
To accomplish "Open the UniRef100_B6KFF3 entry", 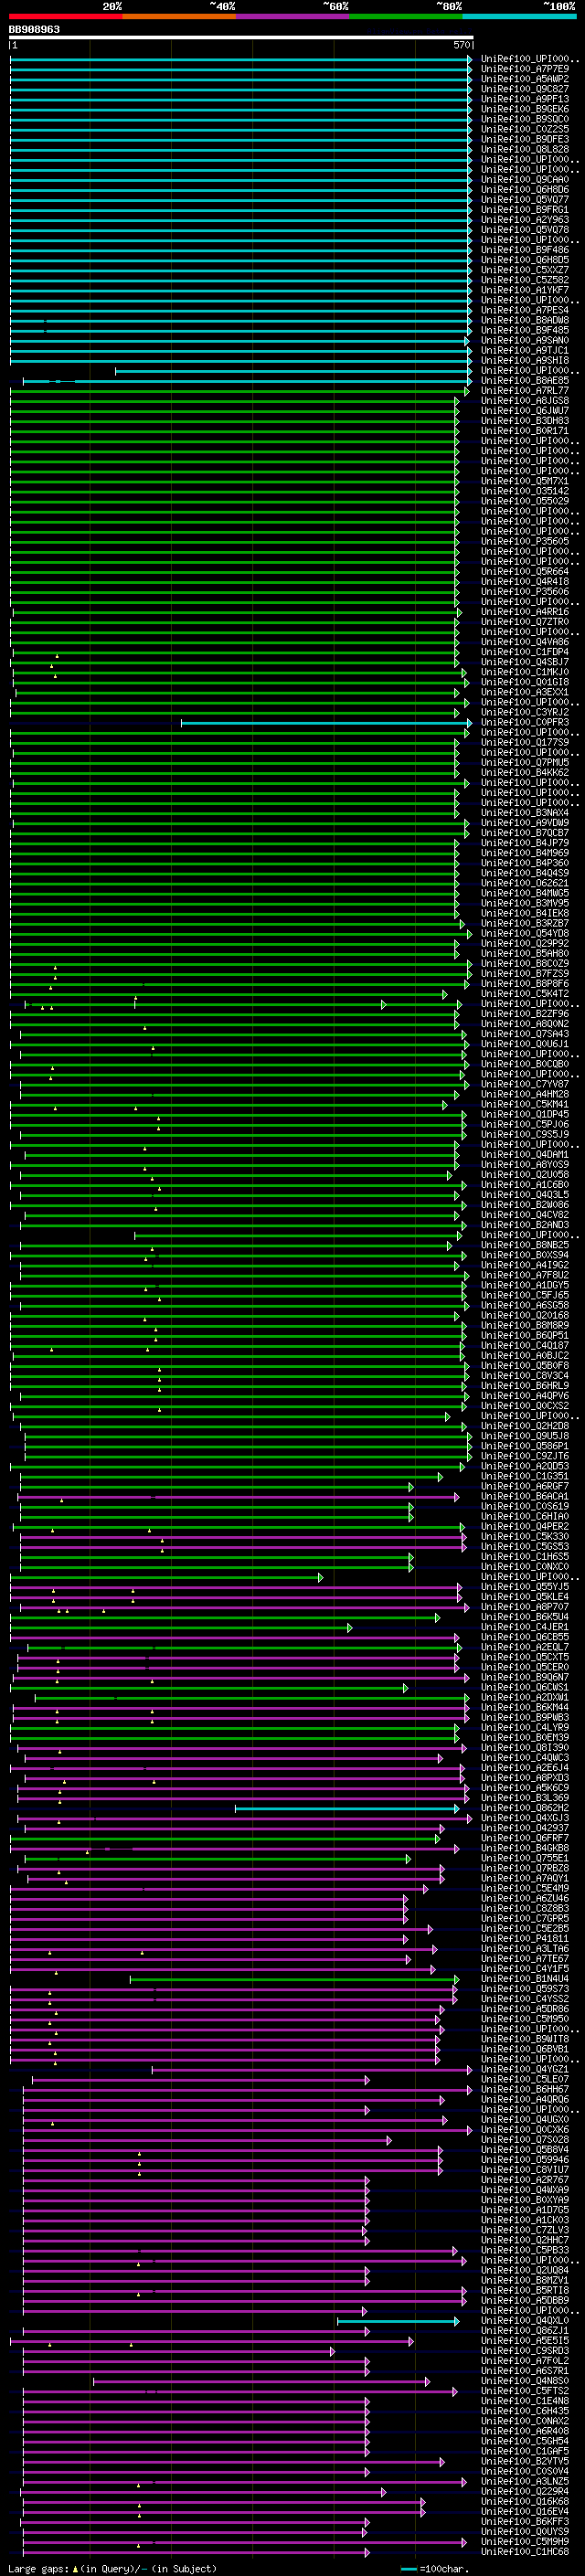I will coord(525,2521).
